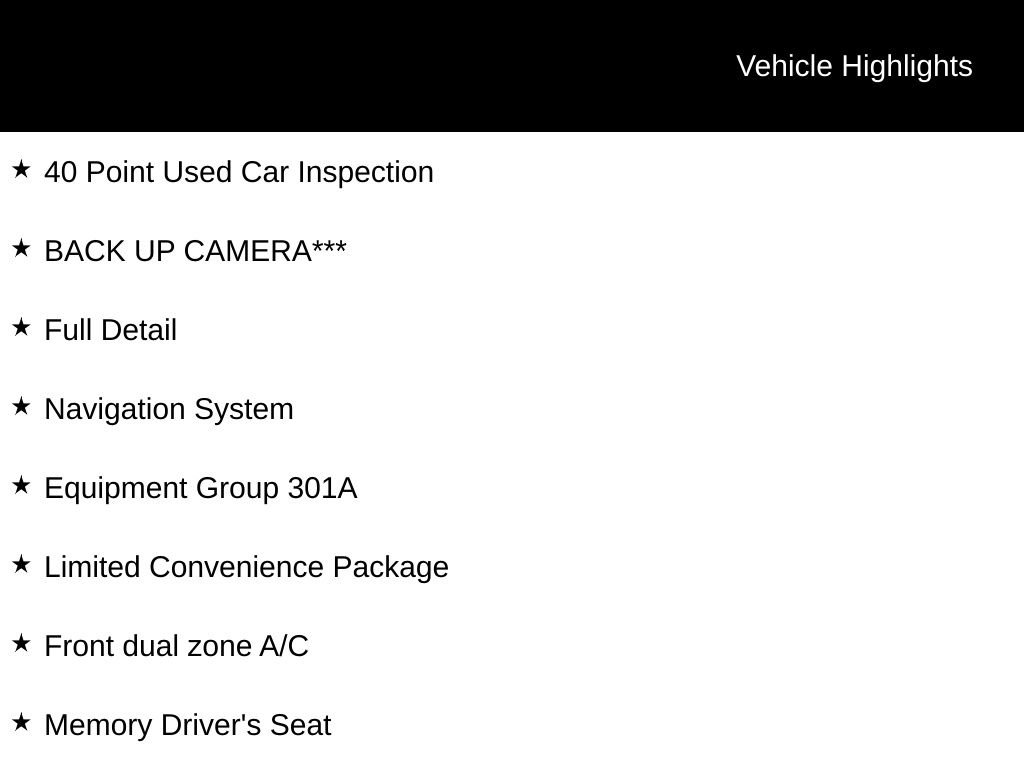Screen dimensions: 1024x768
Task: Select the Memory Driver's Seat item
Action: [187, 725]
